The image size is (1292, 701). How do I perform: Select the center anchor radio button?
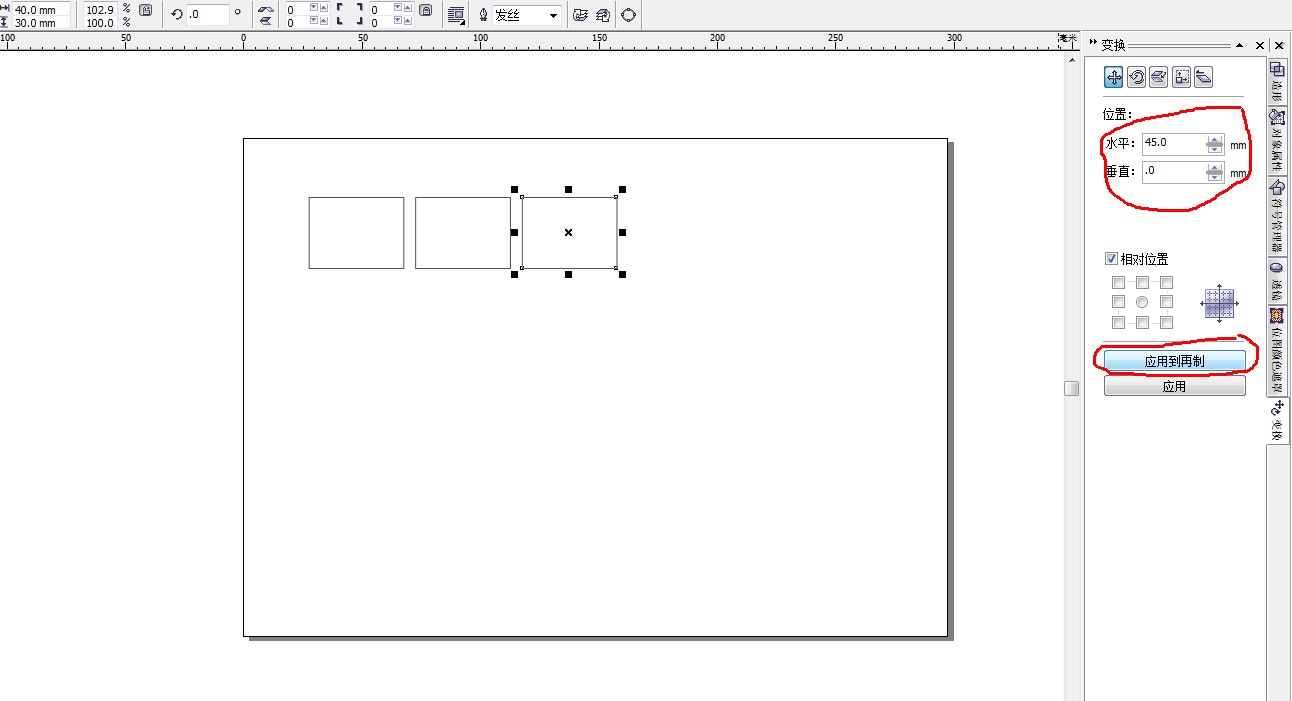coord(1142,301)
